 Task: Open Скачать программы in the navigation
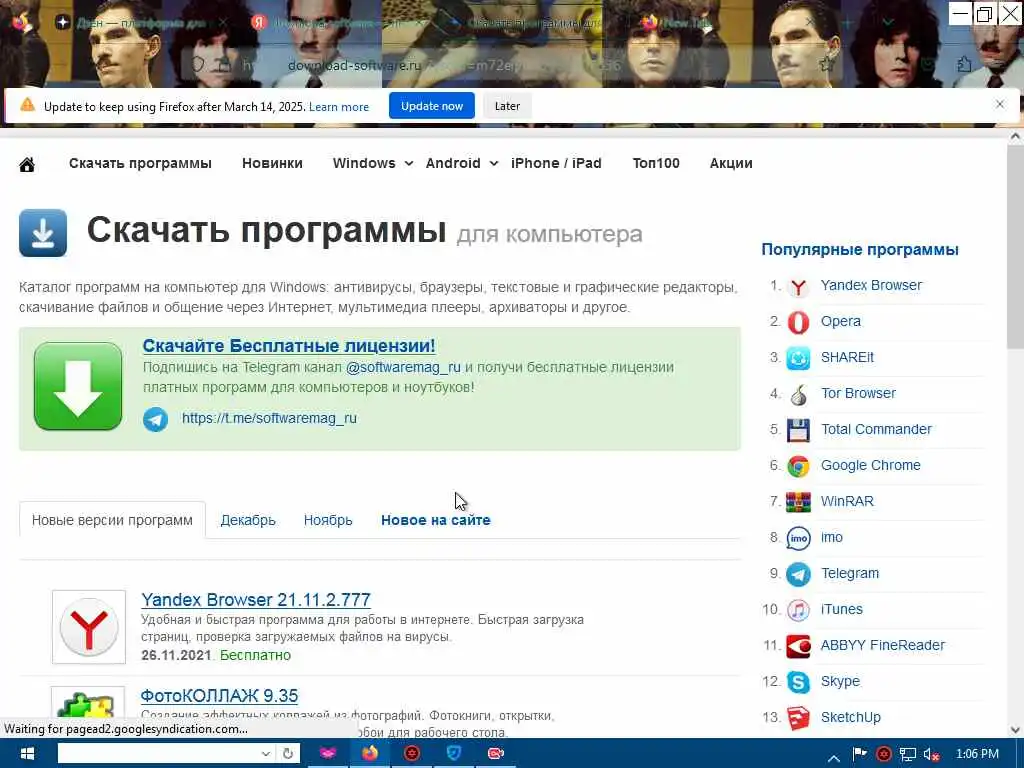(140, 163)
